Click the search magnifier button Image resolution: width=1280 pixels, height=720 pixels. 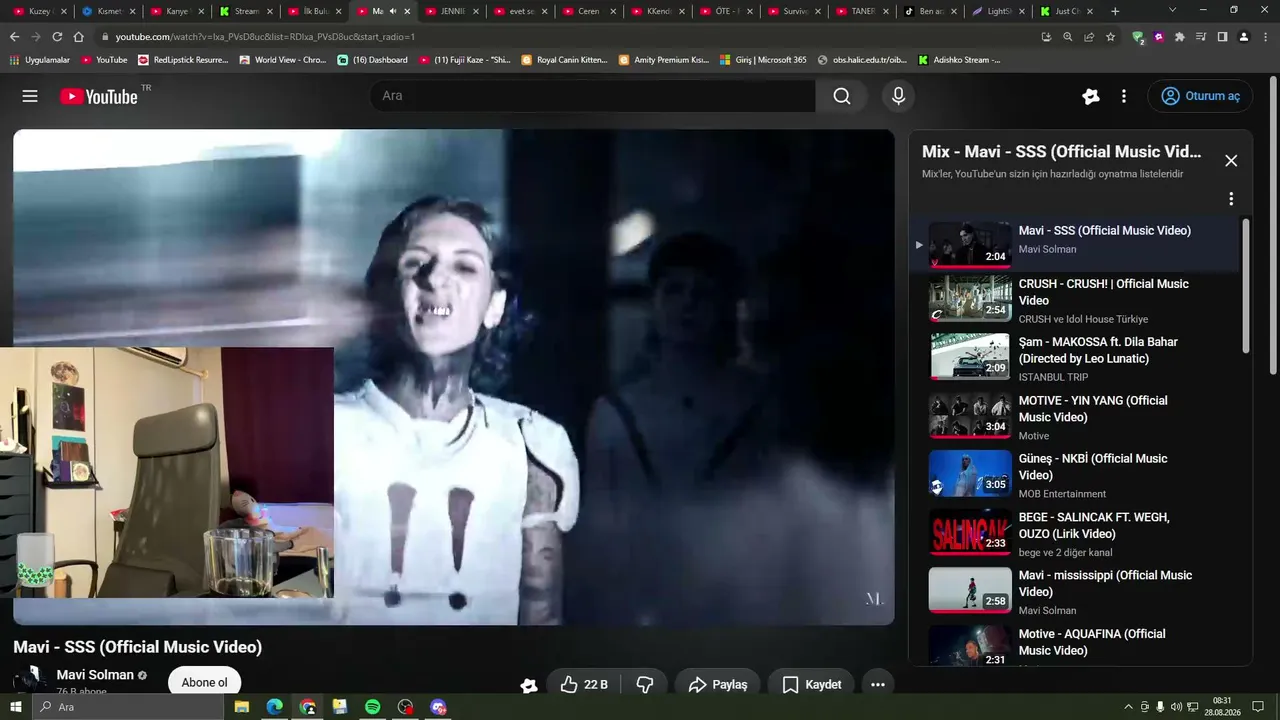point(842,96)
